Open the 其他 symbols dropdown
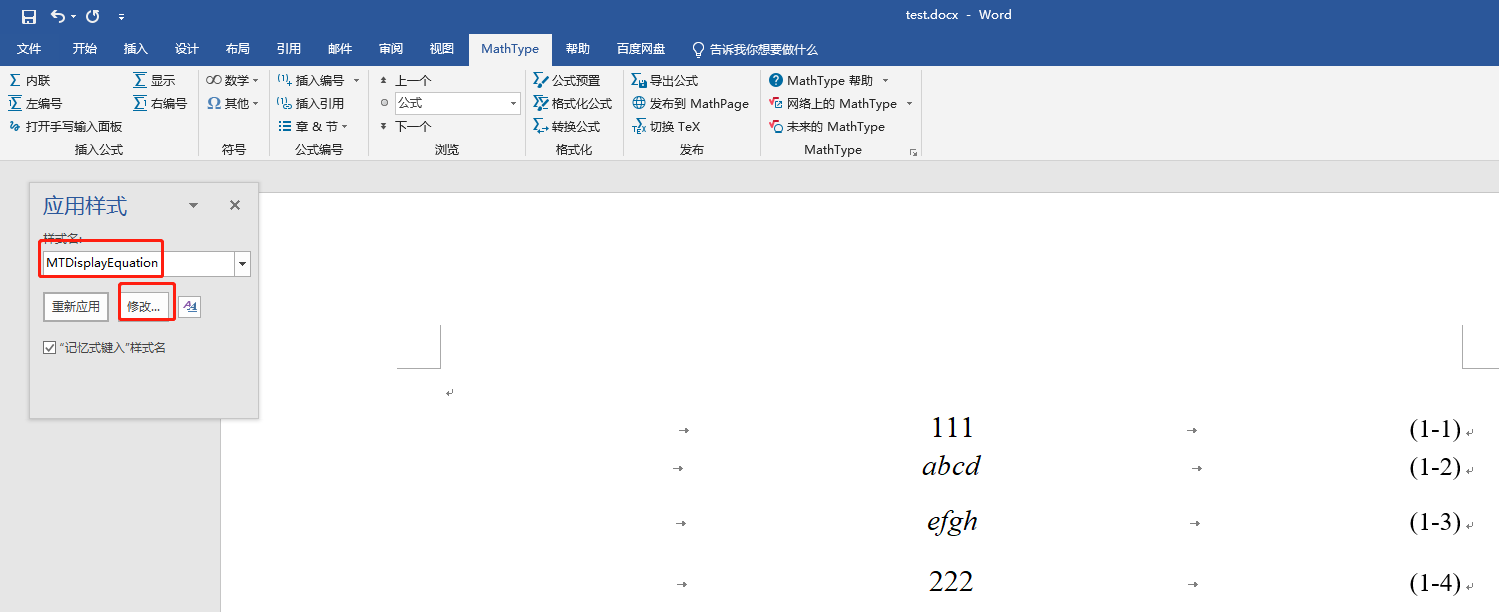Screen dimensions: 1499x612 [x=232, y=103]
